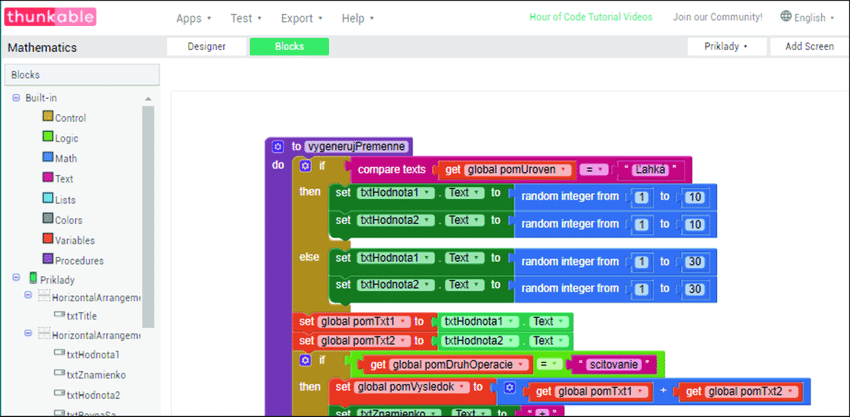Screen dimensions: 850x417
Task: Click the gear icon on the addition block
Action: [x=508, y=388]
